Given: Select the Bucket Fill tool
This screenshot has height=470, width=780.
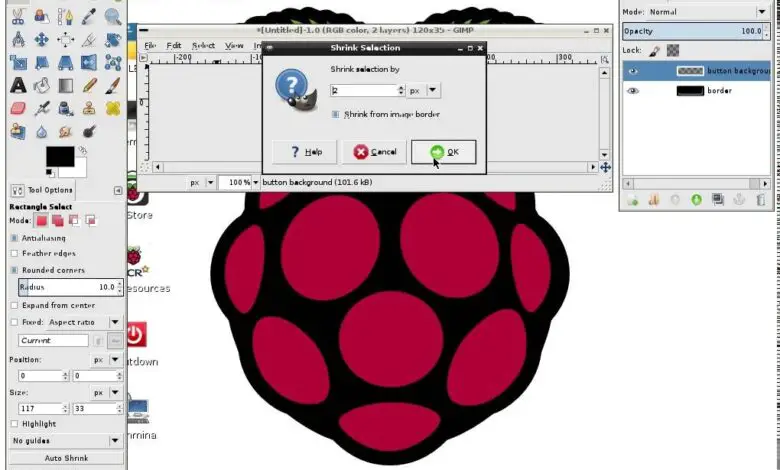Looking at the screenshot, I should point(42,86).
